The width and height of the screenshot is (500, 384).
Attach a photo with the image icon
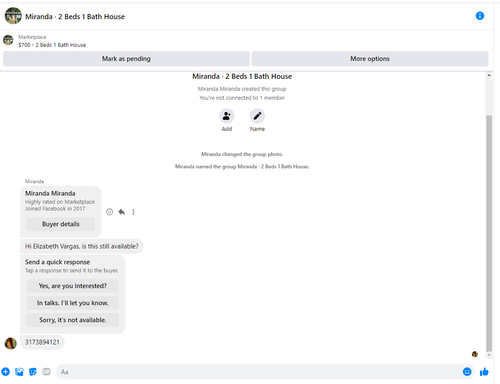tap(19, 371)
